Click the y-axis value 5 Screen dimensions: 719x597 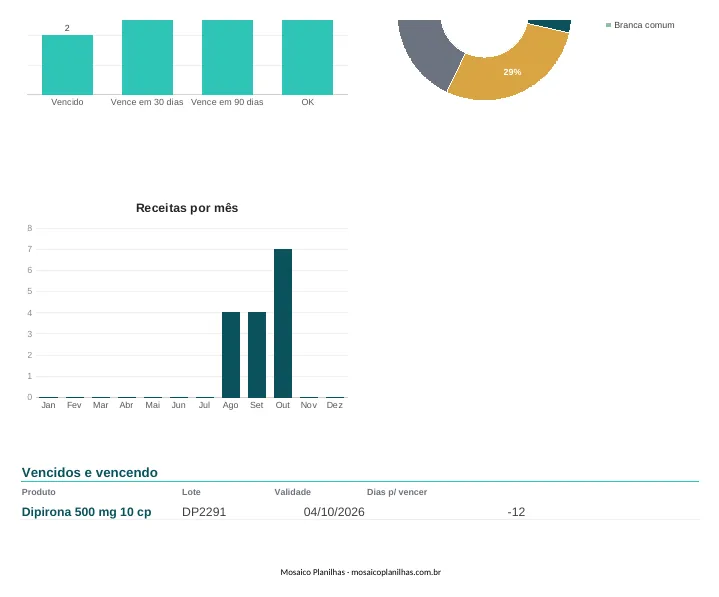(x=30, y=291)
